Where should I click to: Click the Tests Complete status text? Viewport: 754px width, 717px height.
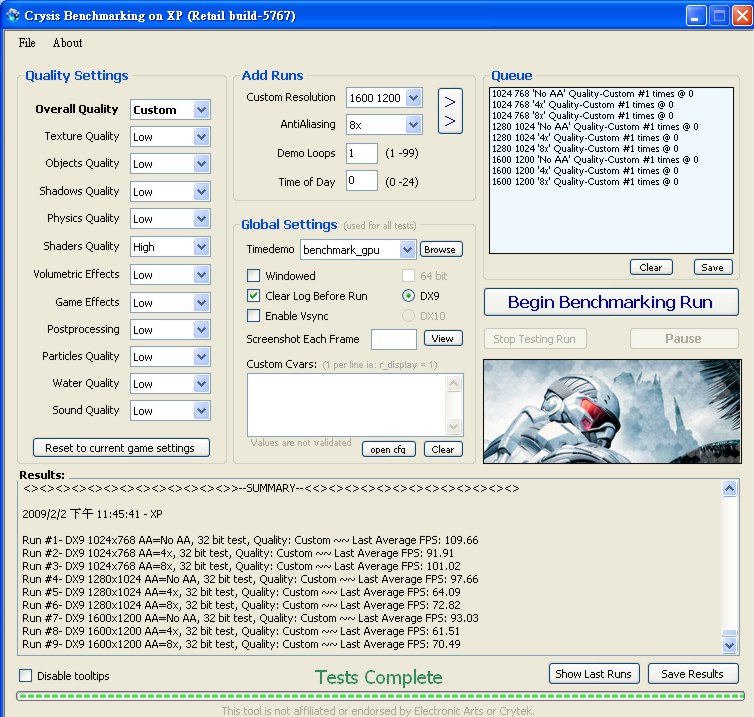click(378, 677)
